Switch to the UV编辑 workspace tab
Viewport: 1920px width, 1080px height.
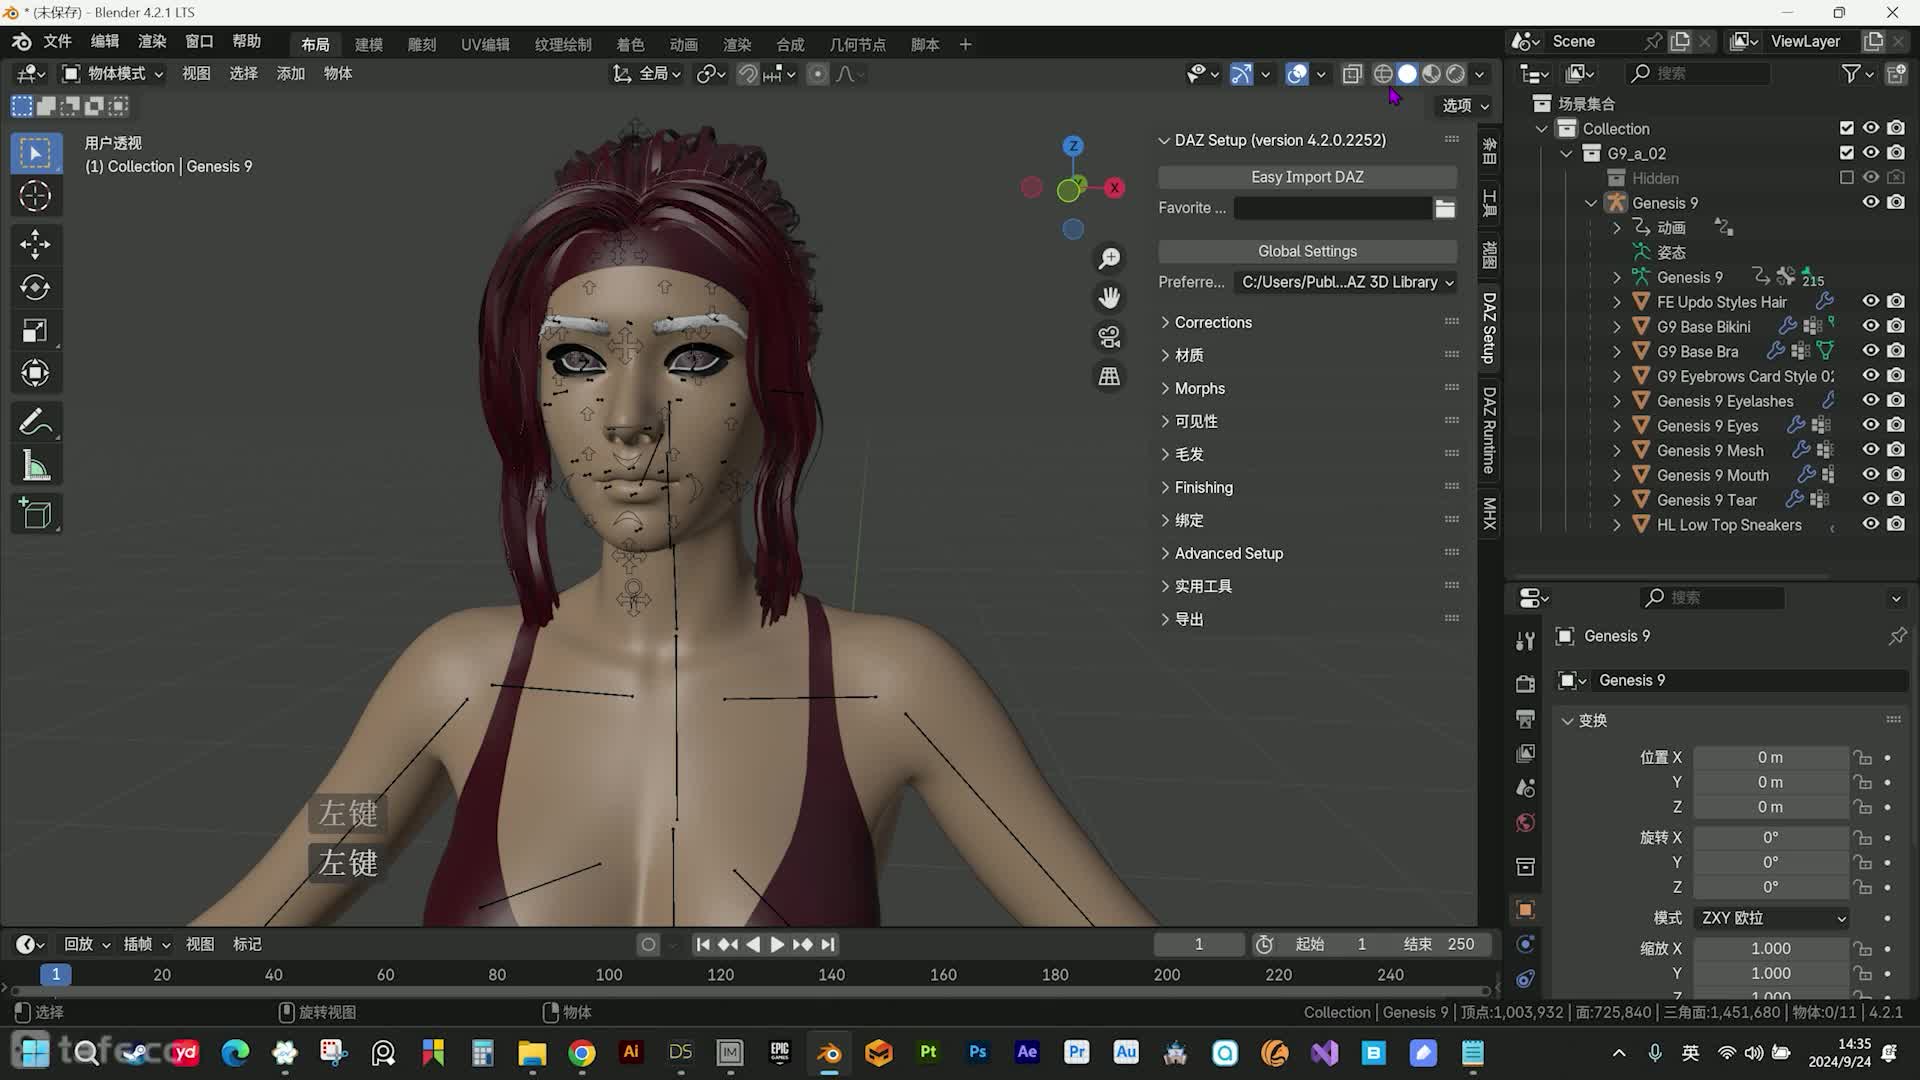tap(485, 45)
